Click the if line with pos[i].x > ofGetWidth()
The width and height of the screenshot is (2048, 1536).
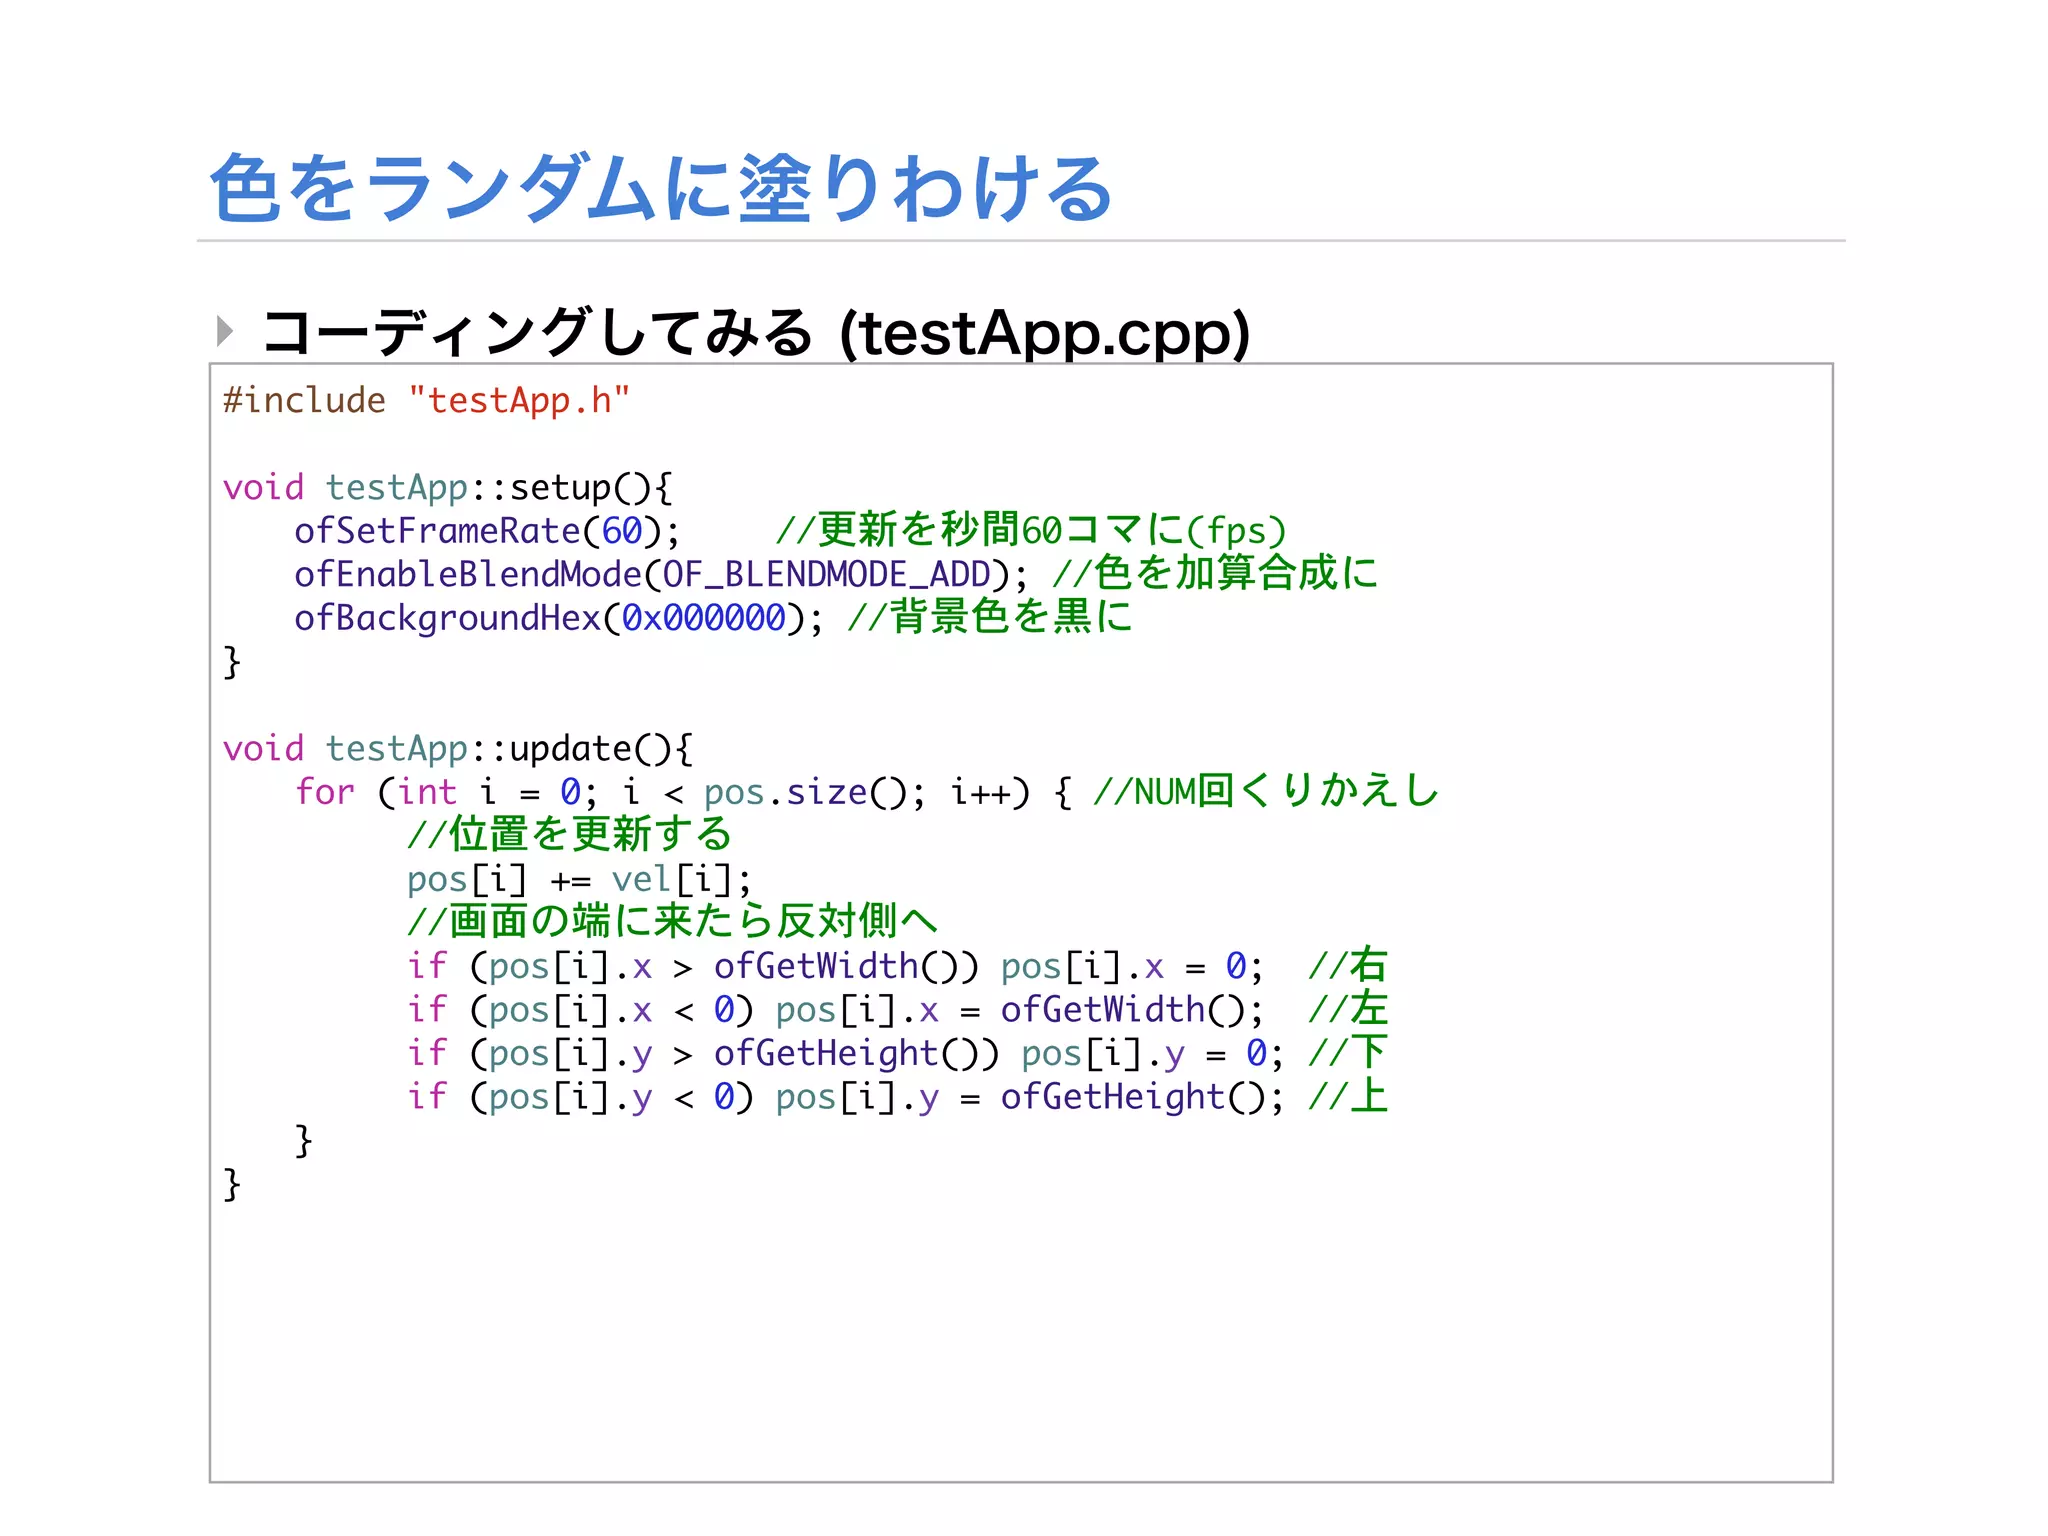[836, 967]
